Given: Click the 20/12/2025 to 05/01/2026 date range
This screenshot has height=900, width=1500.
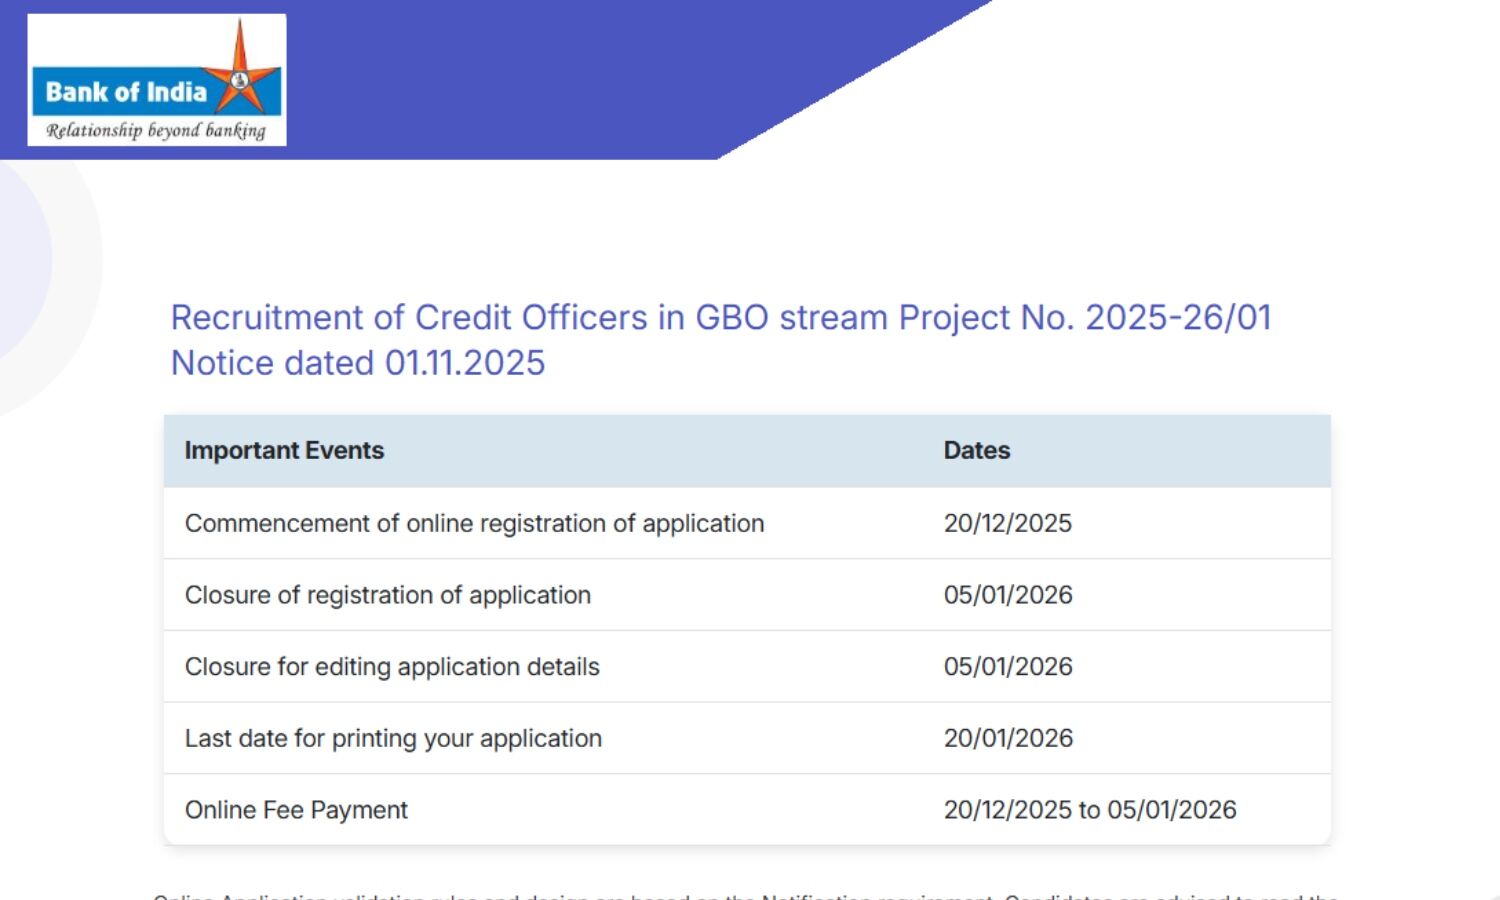Looking at the screenshot, I should pos(1090,810).
